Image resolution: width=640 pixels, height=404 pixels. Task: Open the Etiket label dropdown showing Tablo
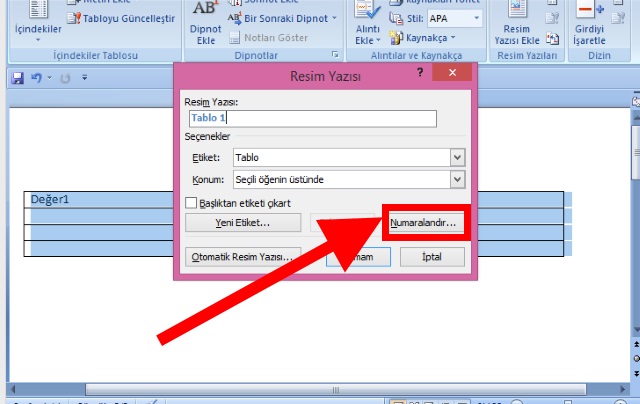click(457, 158)
